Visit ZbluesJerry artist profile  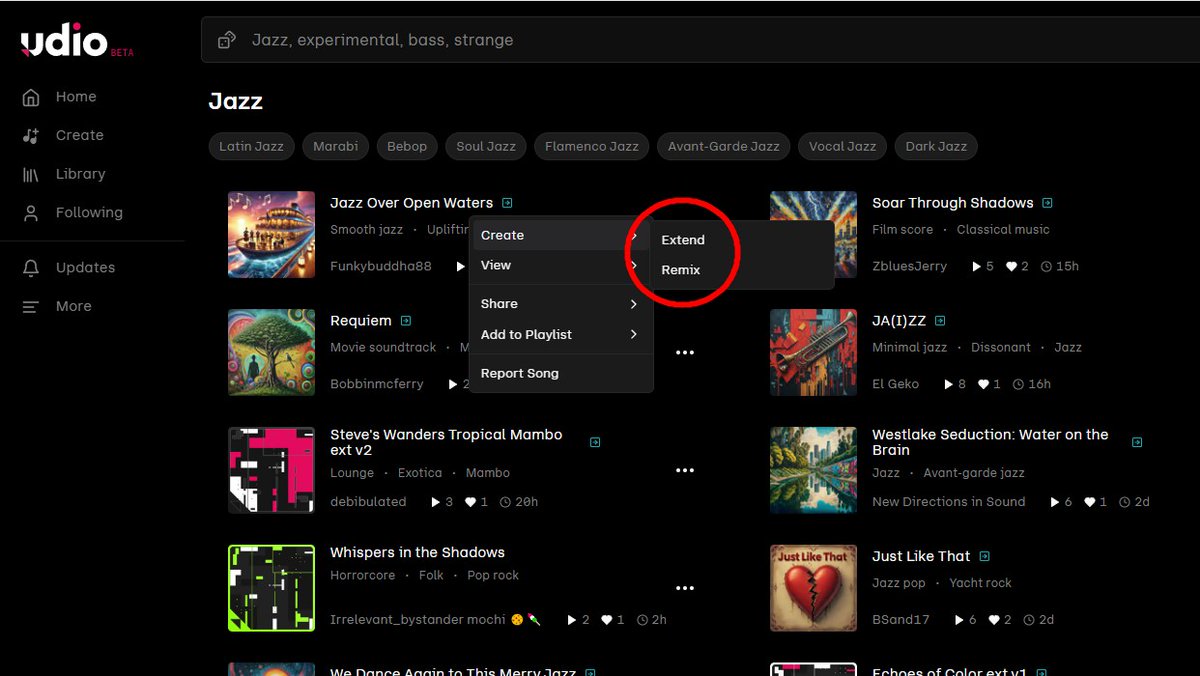(x=909, y=266)
